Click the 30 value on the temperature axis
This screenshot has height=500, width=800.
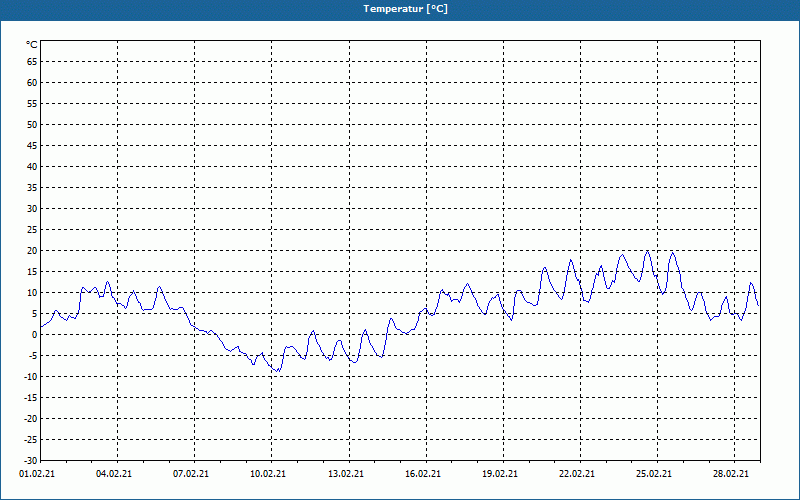[x=32, y=209]
